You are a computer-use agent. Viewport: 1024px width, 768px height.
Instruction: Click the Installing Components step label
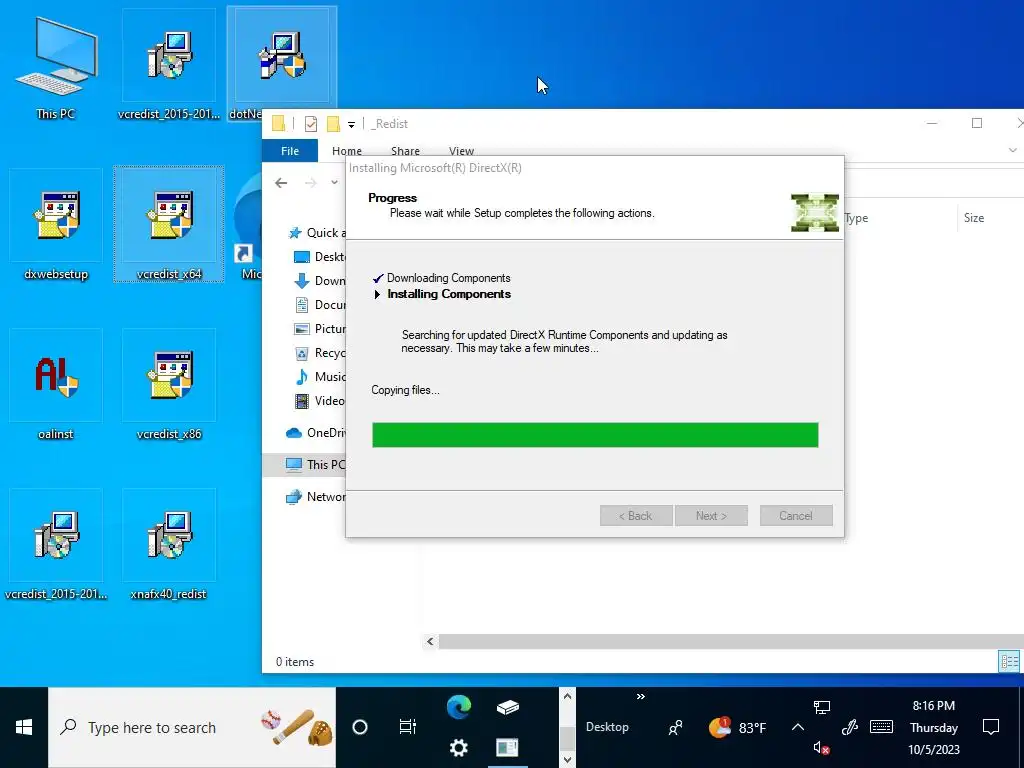pyautogui.click(x=449, y=295)
